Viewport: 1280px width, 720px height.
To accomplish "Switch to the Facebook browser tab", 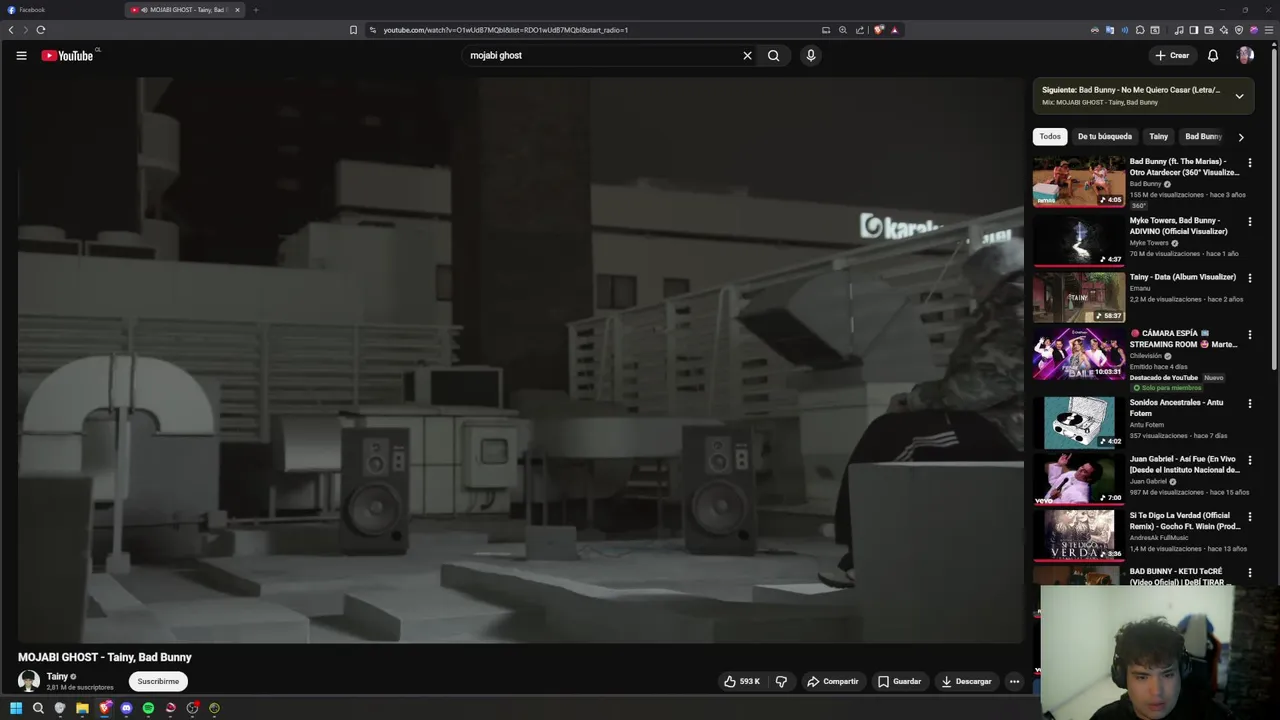I will [x=60, y=10].
